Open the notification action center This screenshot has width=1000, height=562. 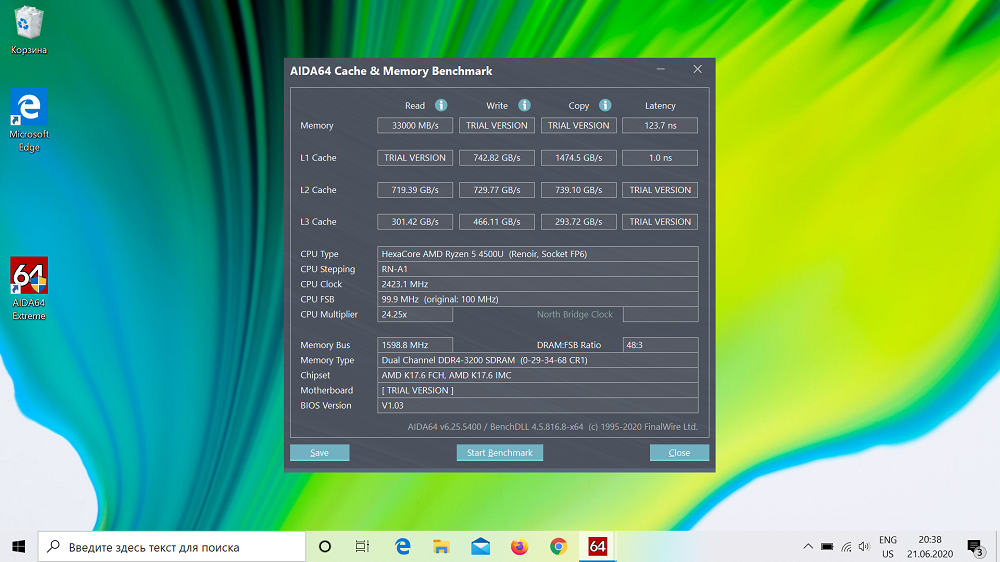[974, 547]
